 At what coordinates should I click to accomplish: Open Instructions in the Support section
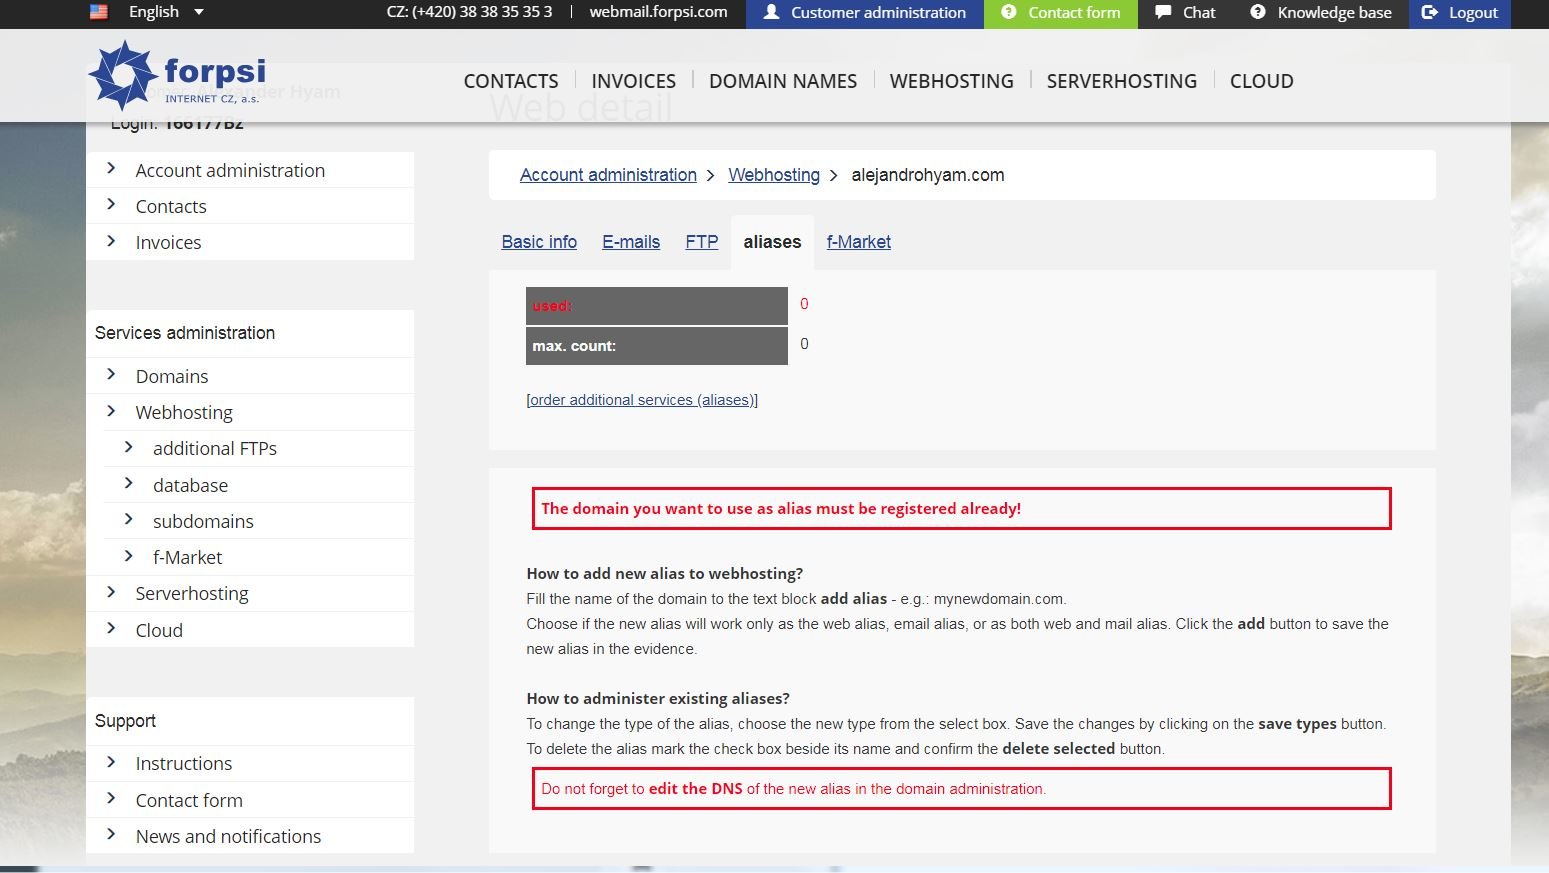pyautogui.click(x=184, y=763)
